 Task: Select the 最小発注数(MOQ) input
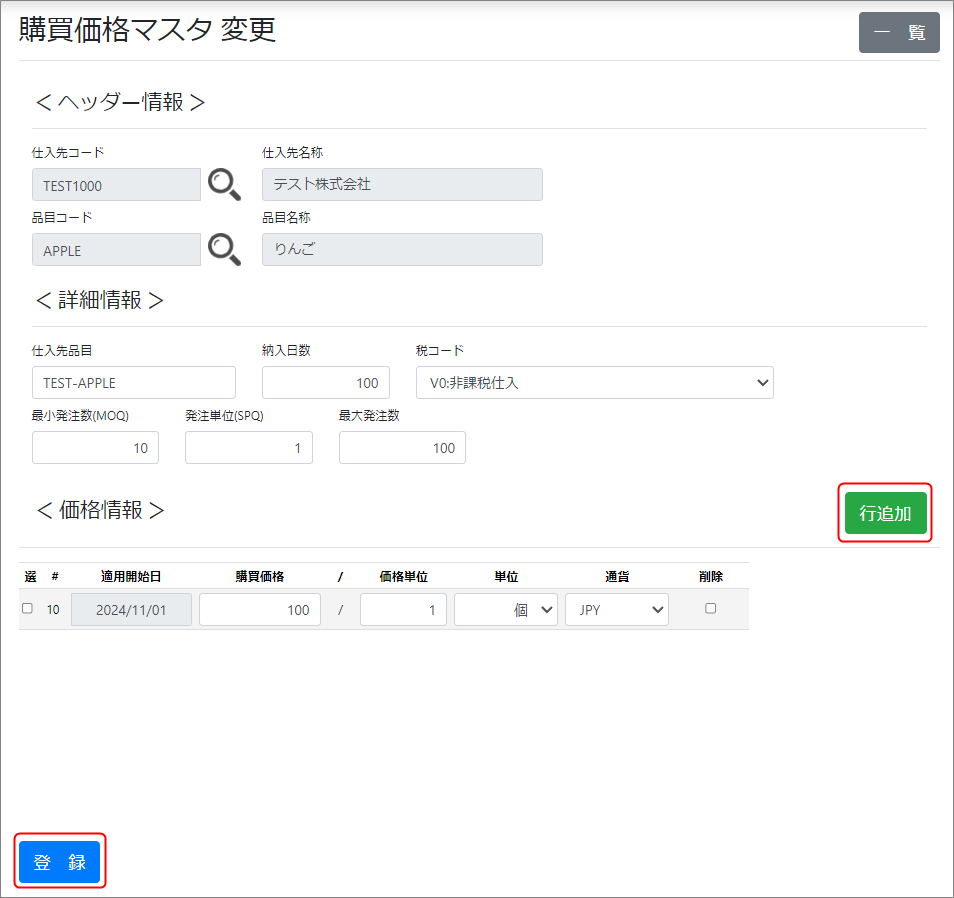coord(96,448)
